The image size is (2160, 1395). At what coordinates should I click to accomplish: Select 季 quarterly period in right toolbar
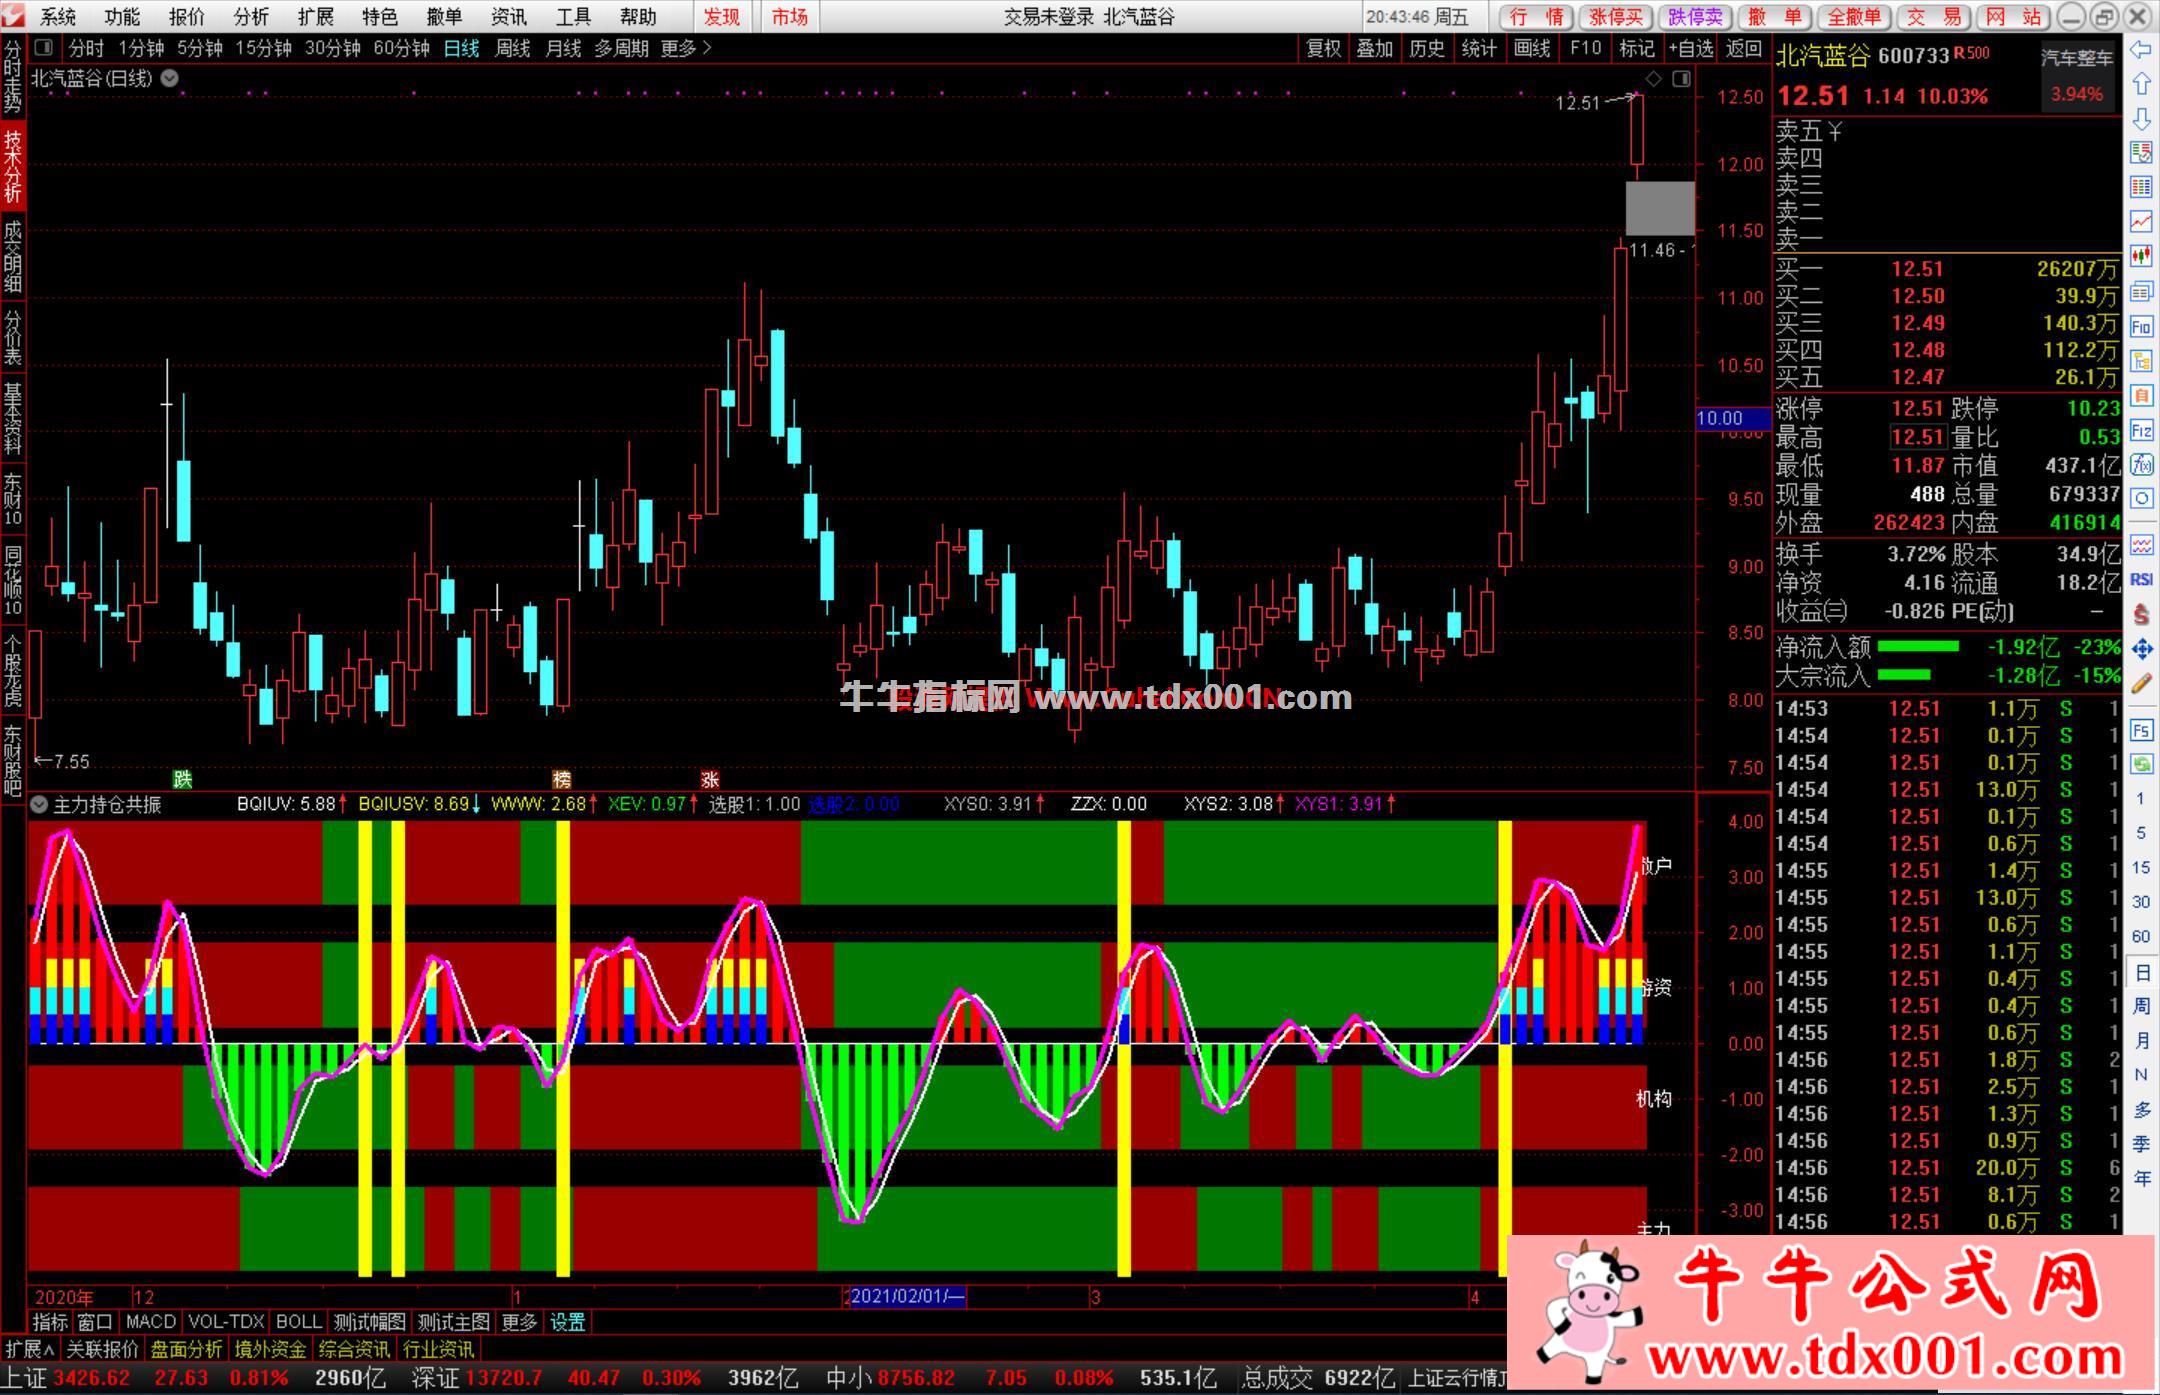(x=2141, y=1144)
